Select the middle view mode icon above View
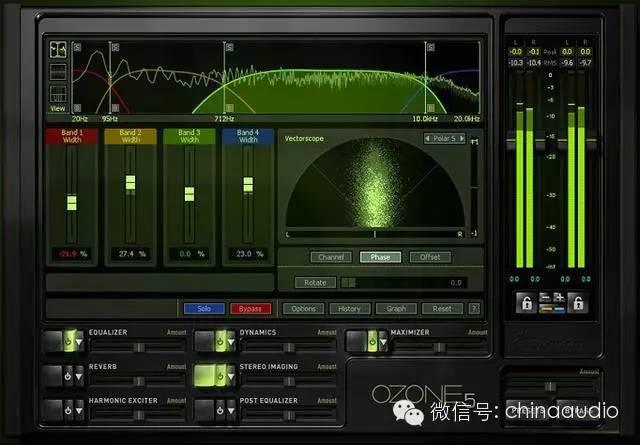Image resolution: width=640 pixels, height=445 pixels. click(x=58, y=72)
